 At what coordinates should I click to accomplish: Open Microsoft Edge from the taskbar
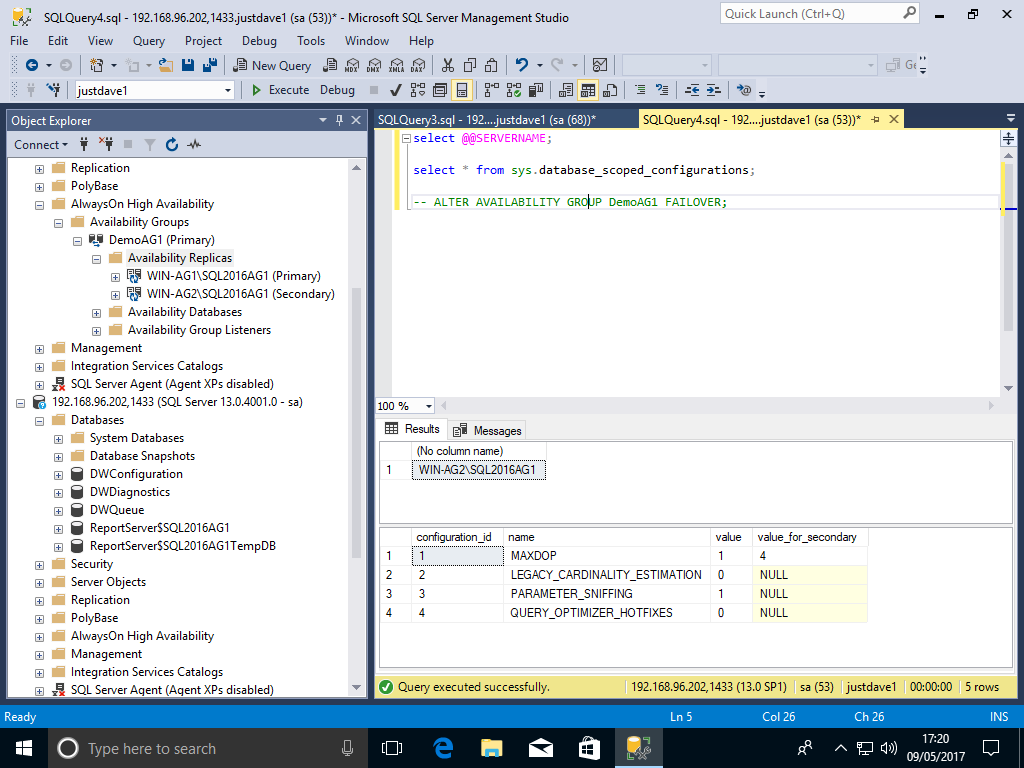(x=443, y=747)
